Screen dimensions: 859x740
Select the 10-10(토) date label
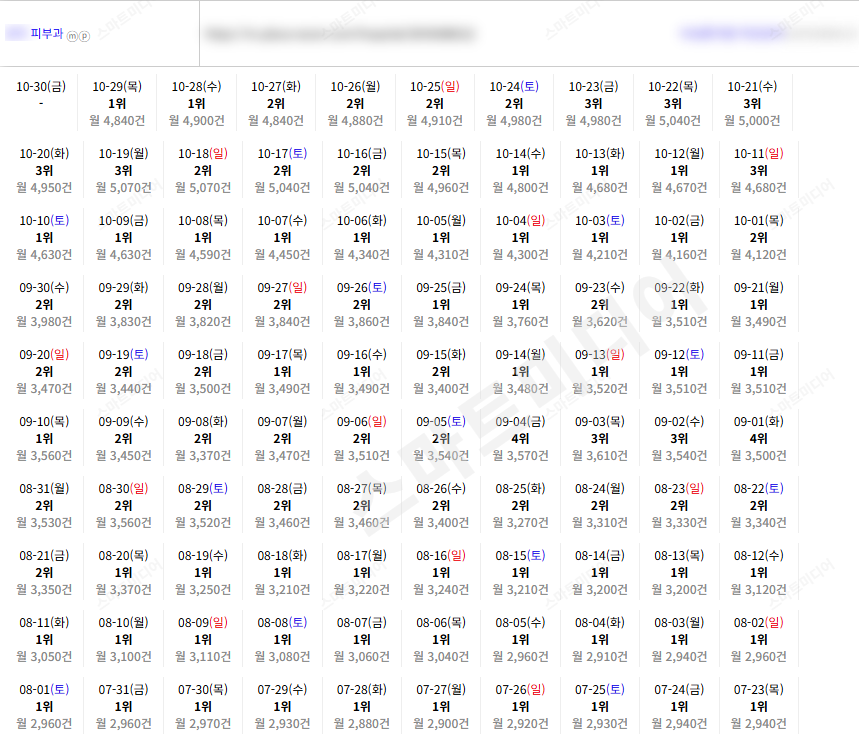44,220
